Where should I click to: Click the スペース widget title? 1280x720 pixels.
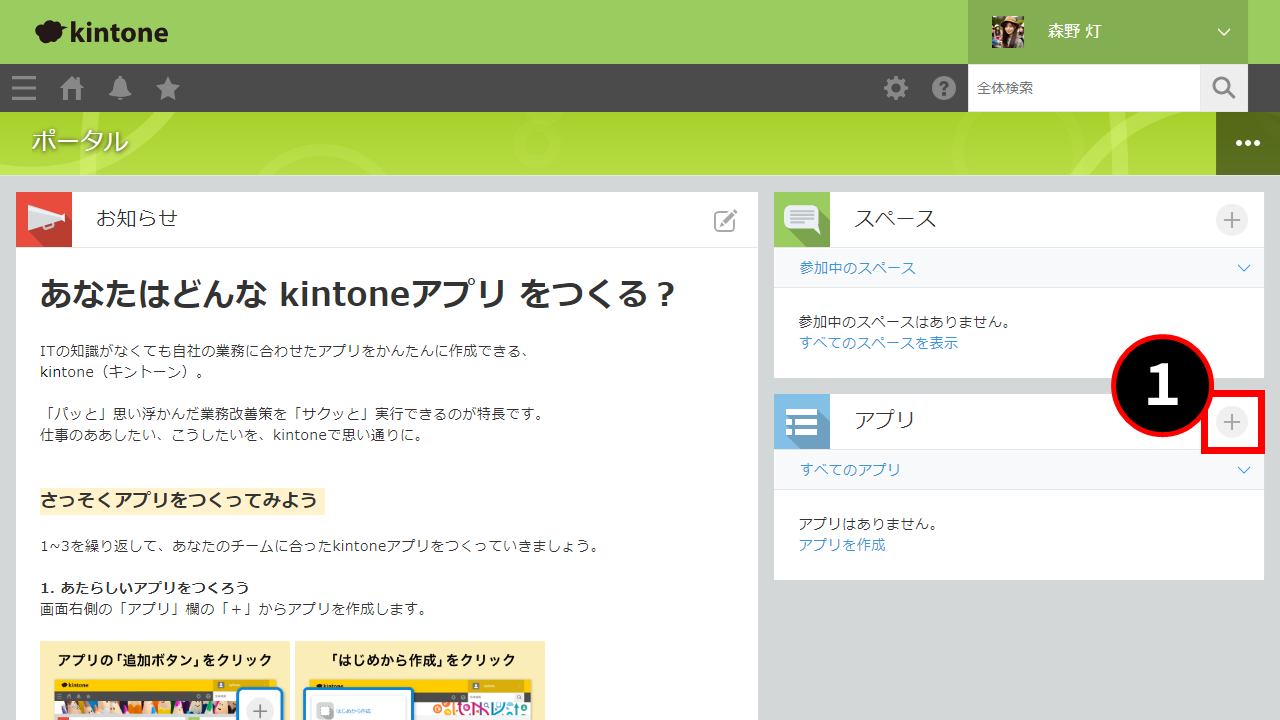click(895, 219)
